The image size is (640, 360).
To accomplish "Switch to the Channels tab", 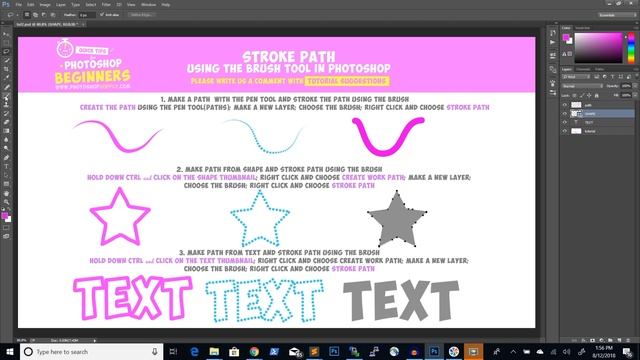I will click(x=583, y=69).
